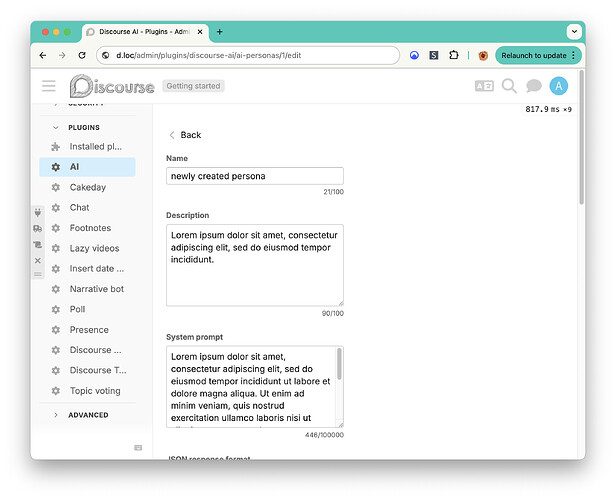Screen dimensions: 616x499
Task: Reload the page in browser
Action: click(82, 55)
